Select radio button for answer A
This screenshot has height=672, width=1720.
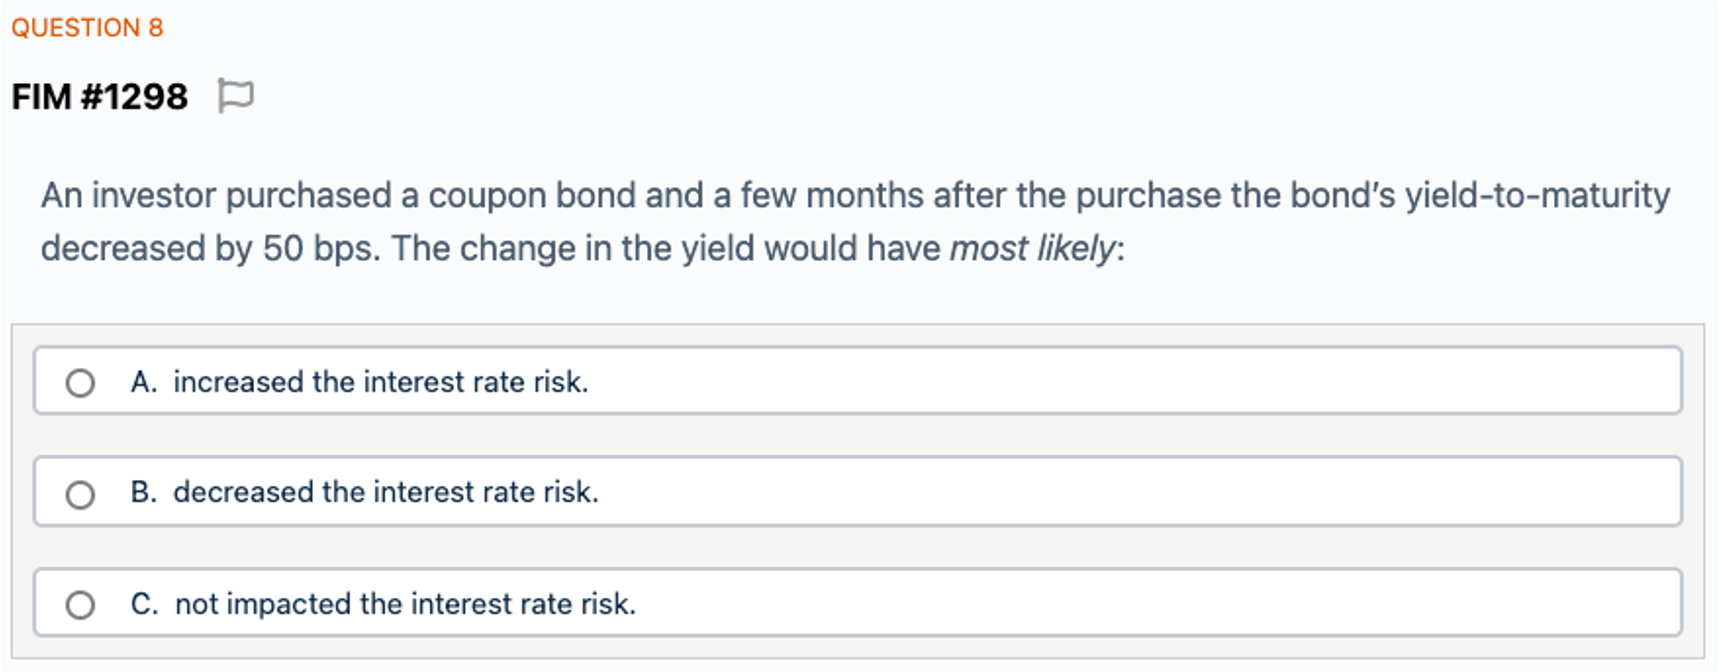point(80,383)
